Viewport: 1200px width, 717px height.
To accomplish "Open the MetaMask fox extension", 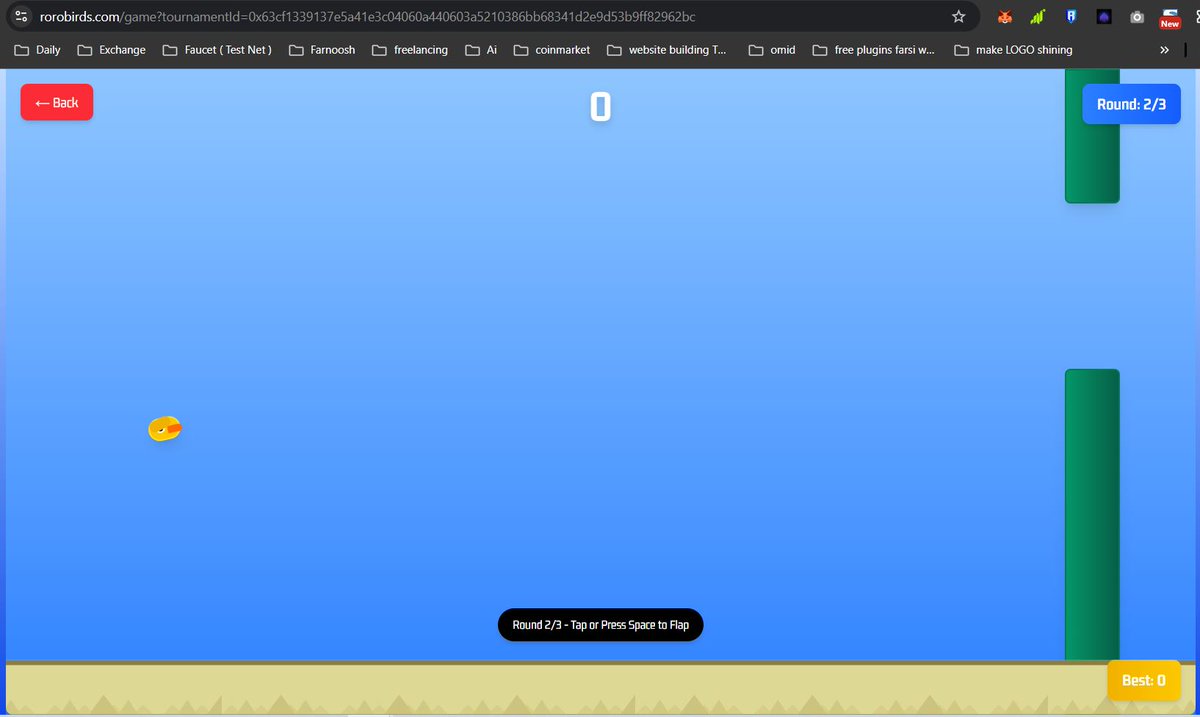I will coord(1005,16).
